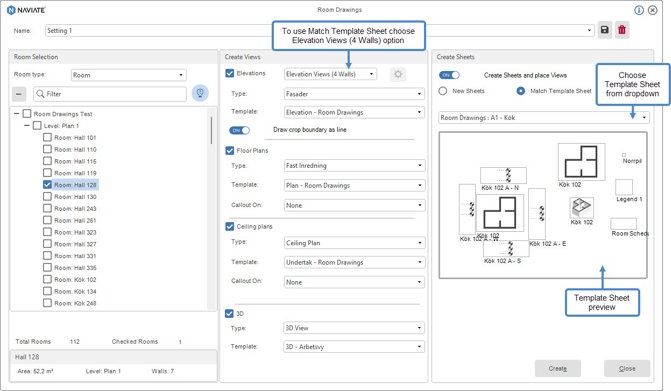This screenshot has height=391, width=671.
Task: Check Room: Kök 102
Action: point(48,279)
